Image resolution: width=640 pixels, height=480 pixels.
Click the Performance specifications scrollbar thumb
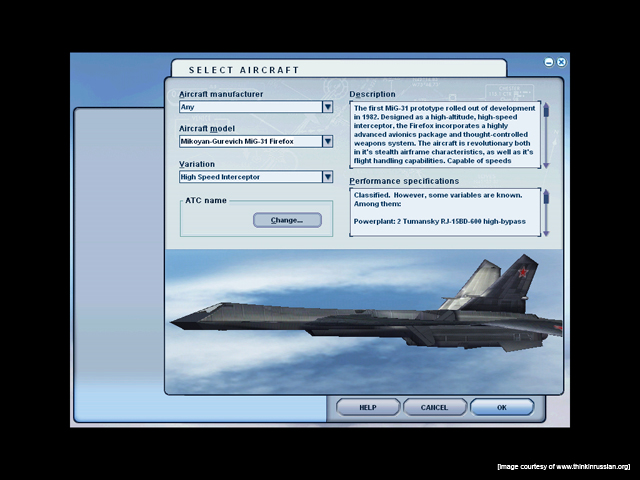546,199
